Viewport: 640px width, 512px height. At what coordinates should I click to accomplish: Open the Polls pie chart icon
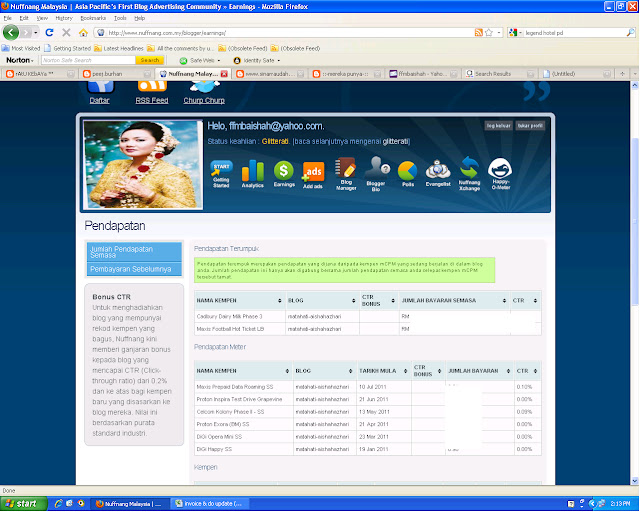[x=408, y=174]
